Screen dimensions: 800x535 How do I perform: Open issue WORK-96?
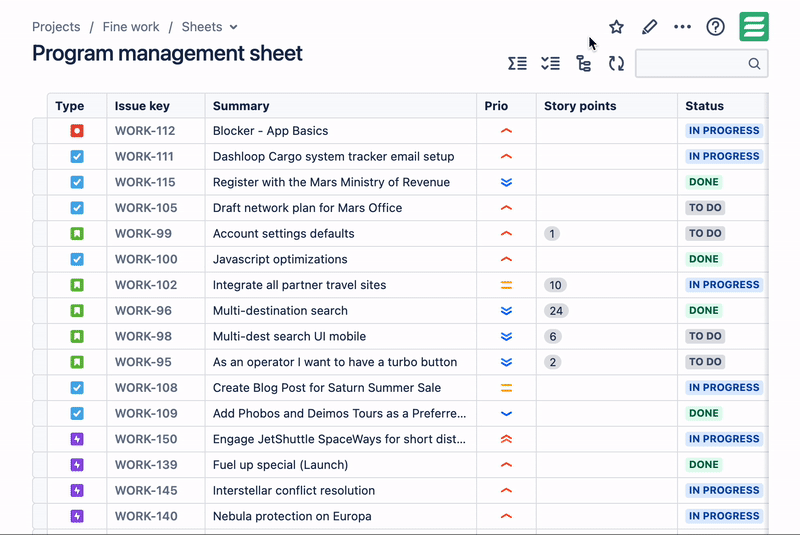143,311
